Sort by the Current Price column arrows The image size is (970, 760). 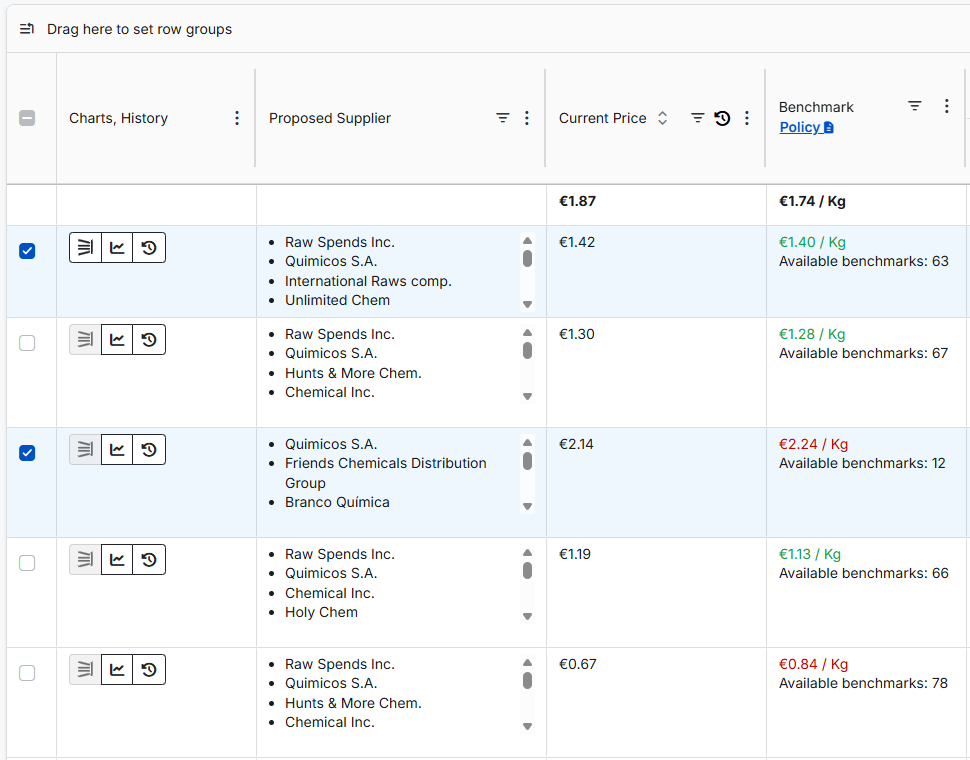click(x=662, y=118)
